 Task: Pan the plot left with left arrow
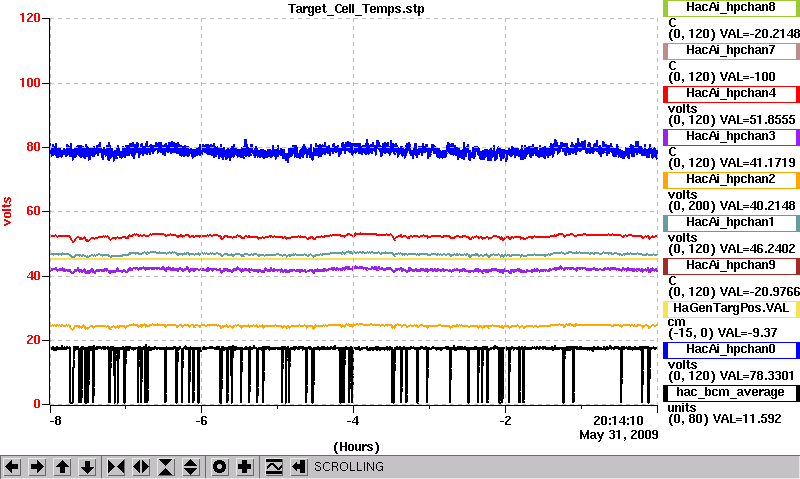coord(12,467)
